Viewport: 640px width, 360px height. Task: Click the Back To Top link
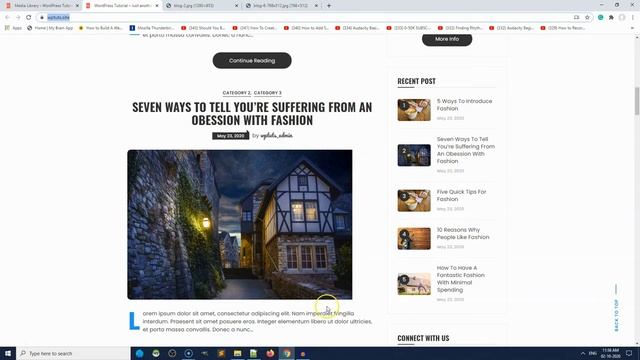click(616, 315)
